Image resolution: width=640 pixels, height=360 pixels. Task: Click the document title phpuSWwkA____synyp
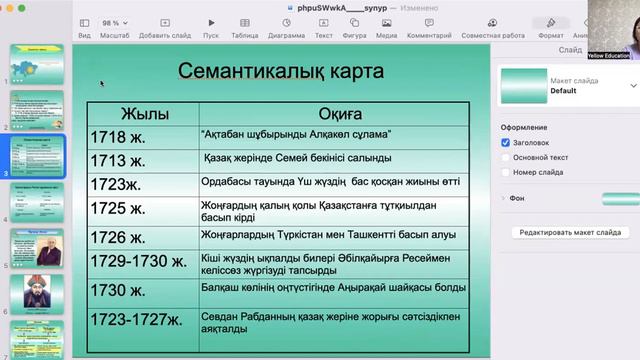click(x=342, y=8)
